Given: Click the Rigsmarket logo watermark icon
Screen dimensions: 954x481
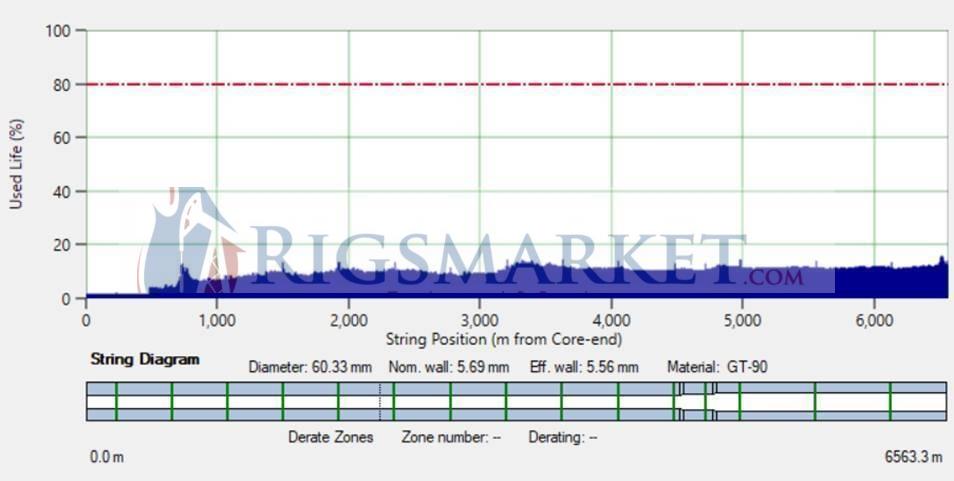Looking at the screenshot, I should [x=190, y=240].
